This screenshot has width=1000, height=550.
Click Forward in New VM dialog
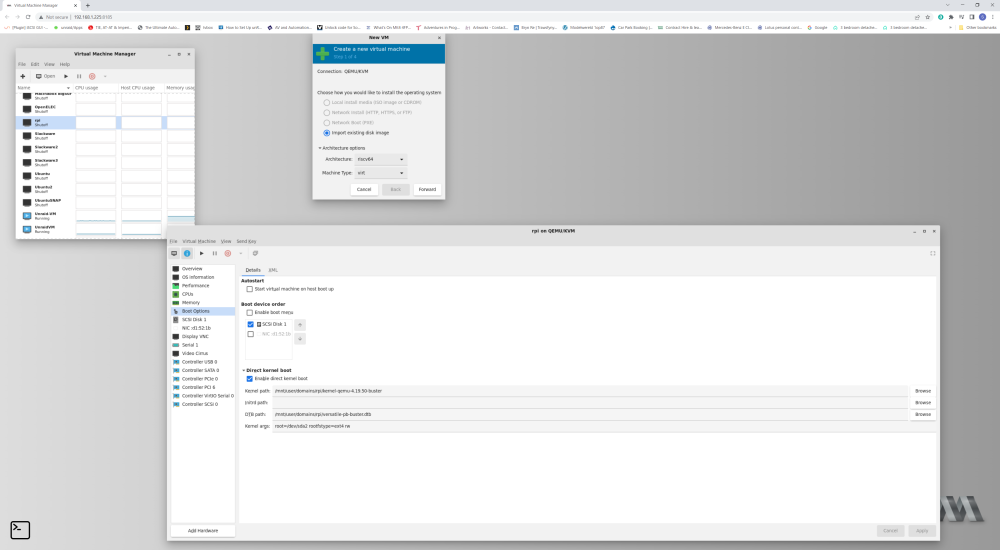click(x=427, y=190)
